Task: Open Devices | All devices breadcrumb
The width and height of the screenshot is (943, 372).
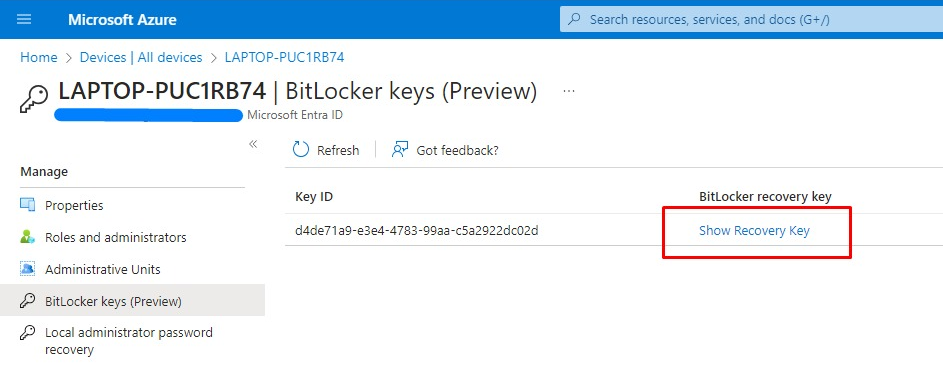Action: click(x=141, y=57)
